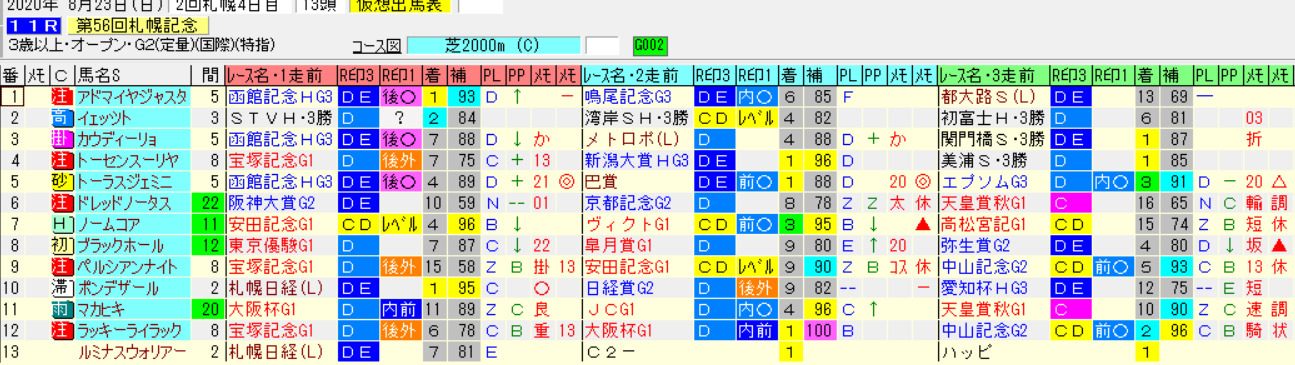Click the レース名・1走前 column header
Image resolution: width=1295 pixels, height=365 pixels.
[281, 75]
